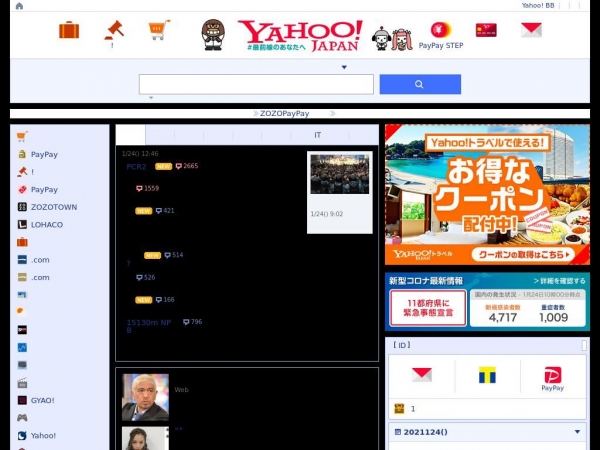
Task: Open the Yahoo! BB link at top right
Action: [538, 5]
